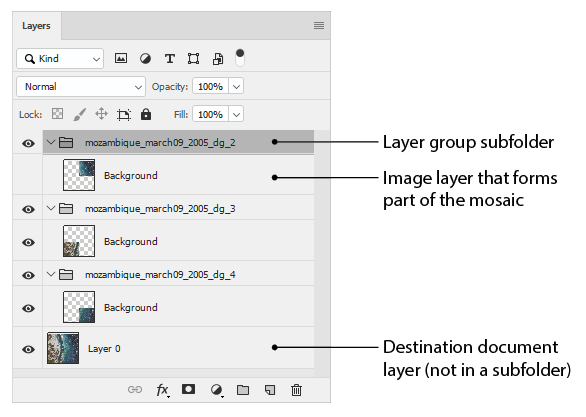Filter for type layers icon
Image resolution: width=586 pixels, height=417 pixels.
[x=170, y=59]
